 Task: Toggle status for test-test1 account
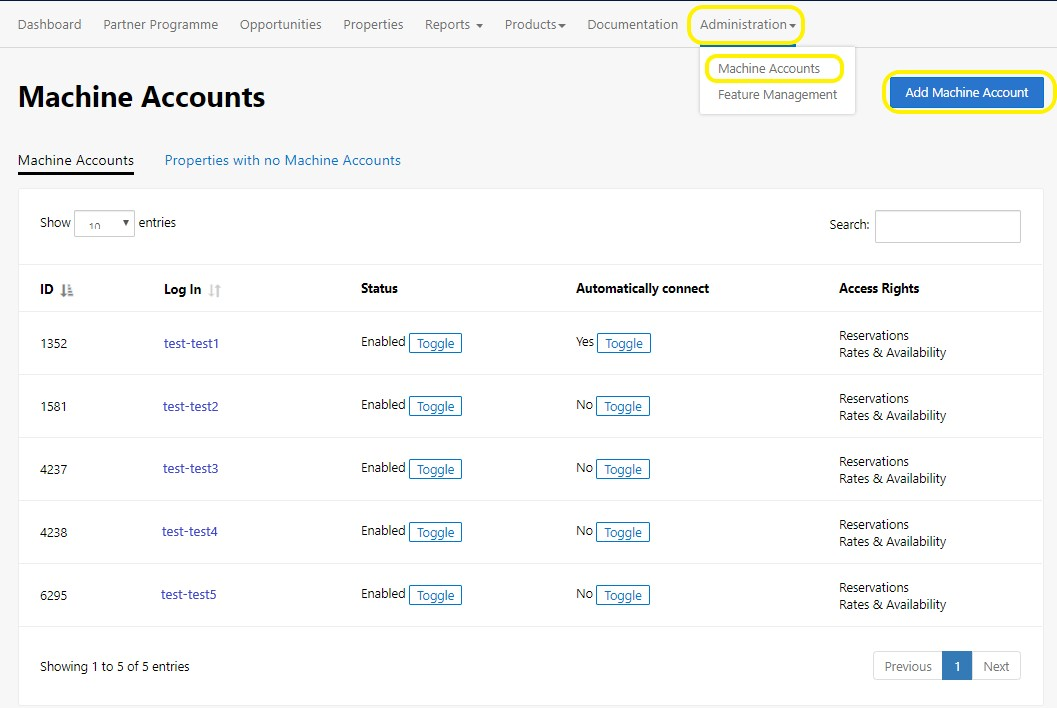[435, 343]
